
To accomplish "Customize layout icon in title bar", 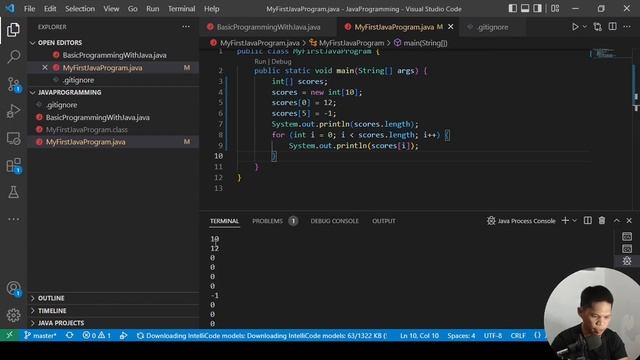I will pyautogui.click(x=555, y=8).
